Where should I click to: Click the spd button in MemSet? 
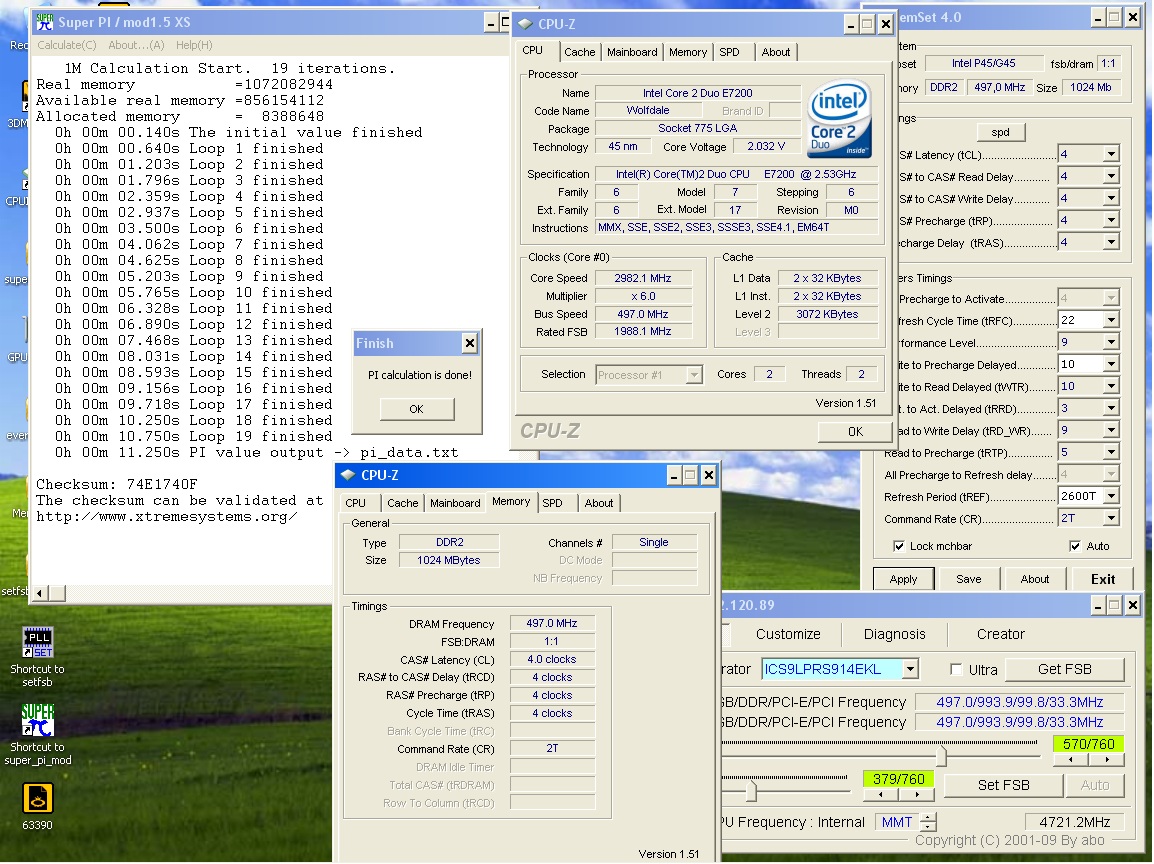(1000, 132)
